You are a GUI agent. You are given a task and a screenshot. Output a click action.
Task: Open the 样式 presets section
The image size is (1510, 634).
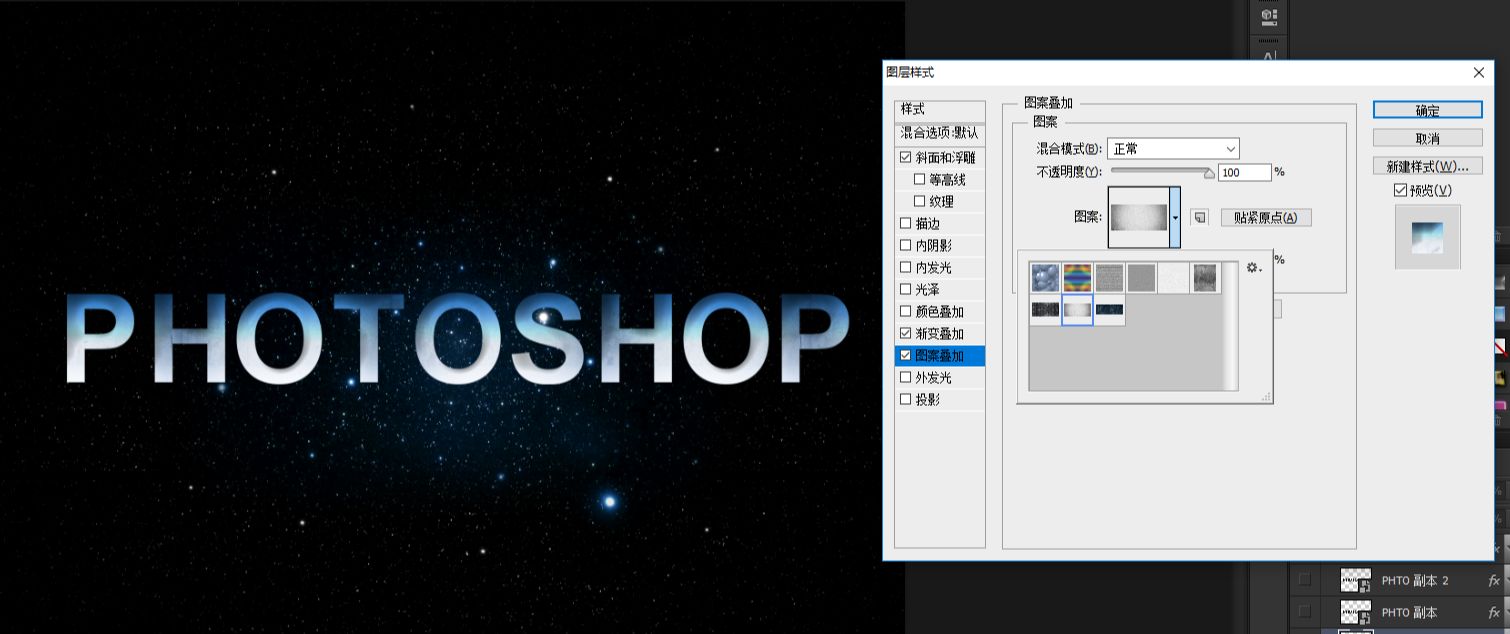pos(940,109)
